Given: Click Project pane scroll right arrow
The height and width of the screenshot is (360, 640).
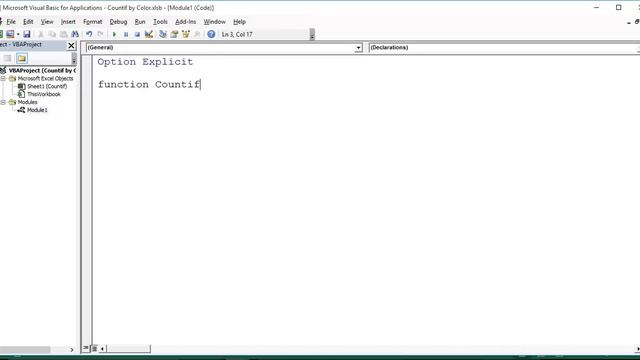Looking at the screenshot, I should 72,350.
